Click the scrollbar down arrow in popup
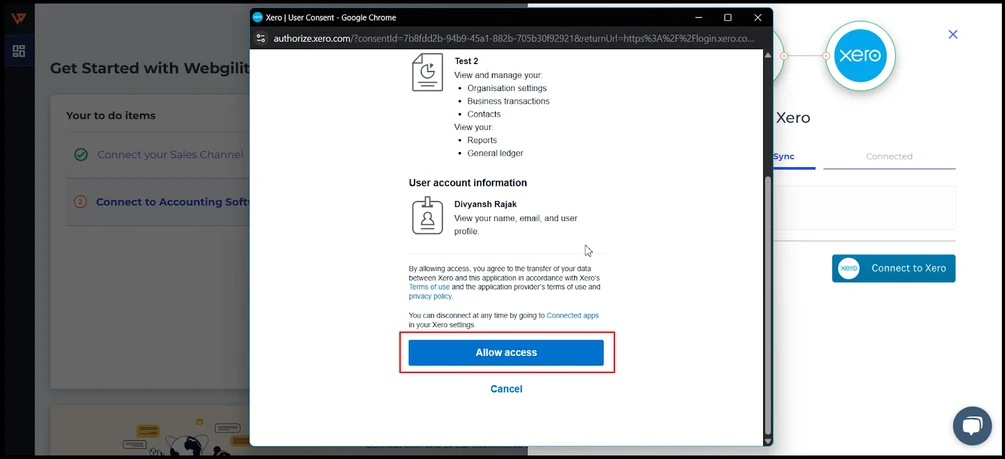This screenshot has width=1005, height=459. [x=767, y=441]
